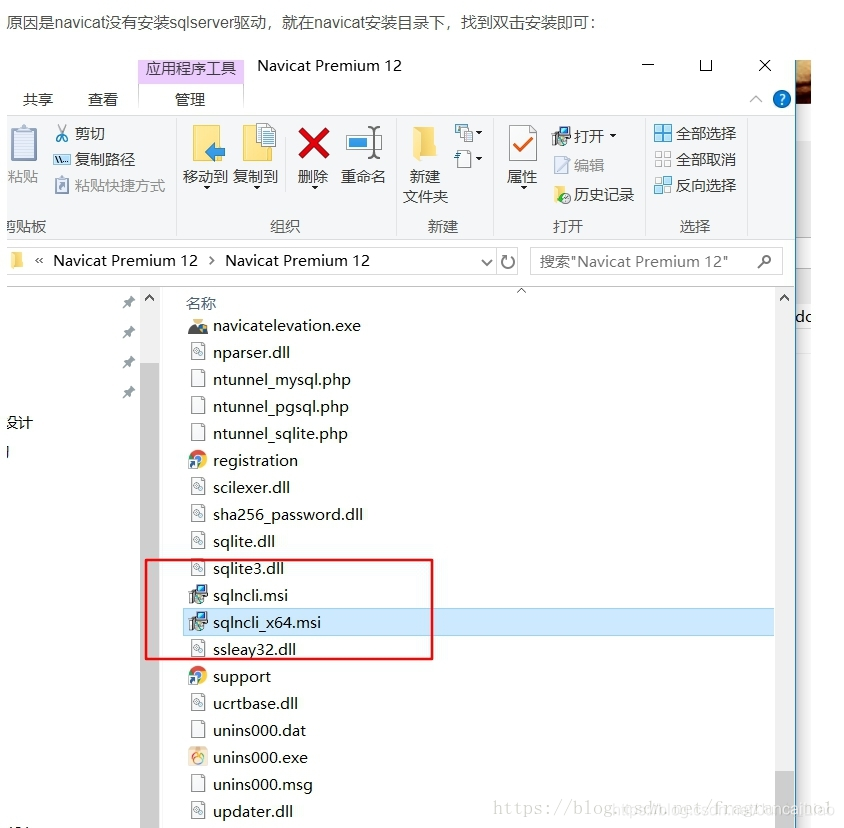Open Help via blue question icon

782,99
